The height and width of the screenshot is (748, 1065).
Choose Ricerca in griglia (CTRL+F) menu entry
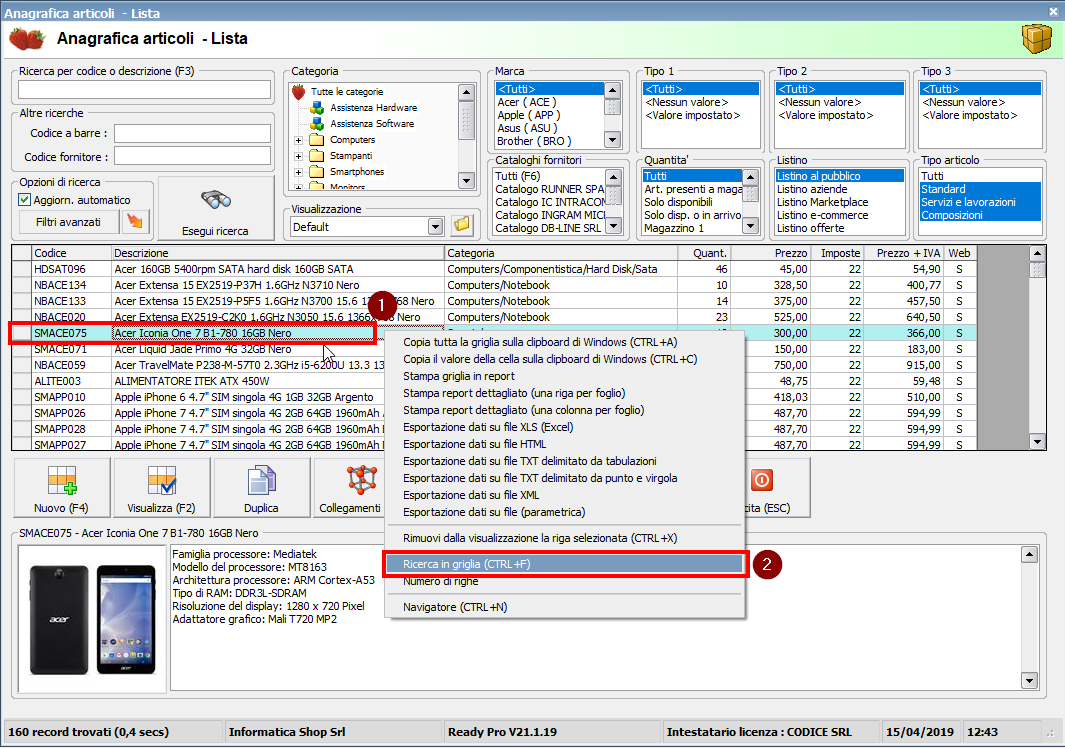tap(565, 564)
